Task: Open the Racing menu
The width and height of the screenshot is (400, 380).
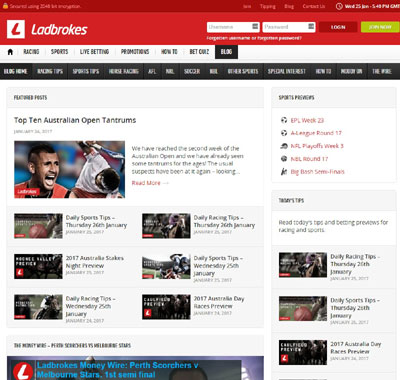Action: click(x=31, y=52)
